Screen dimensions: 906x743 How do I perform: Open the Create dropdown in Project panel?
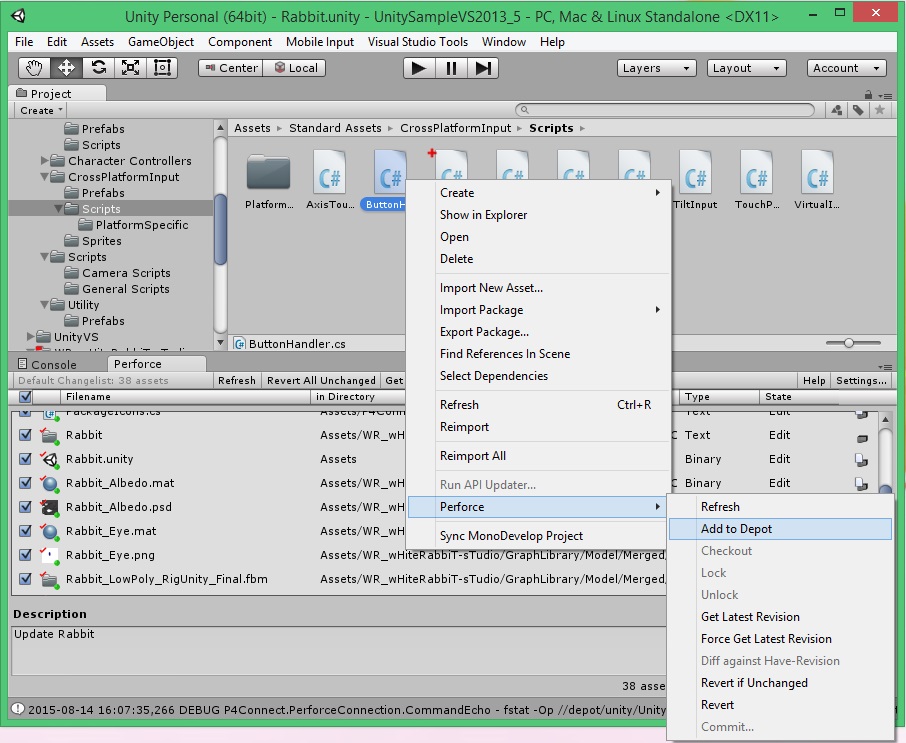coord(40,110)
